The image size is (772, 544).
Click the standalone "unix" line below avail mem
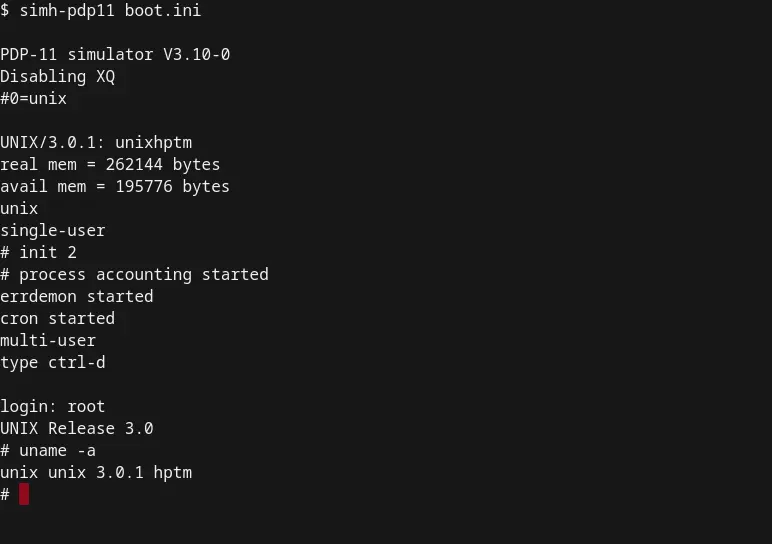click(19, 208)
